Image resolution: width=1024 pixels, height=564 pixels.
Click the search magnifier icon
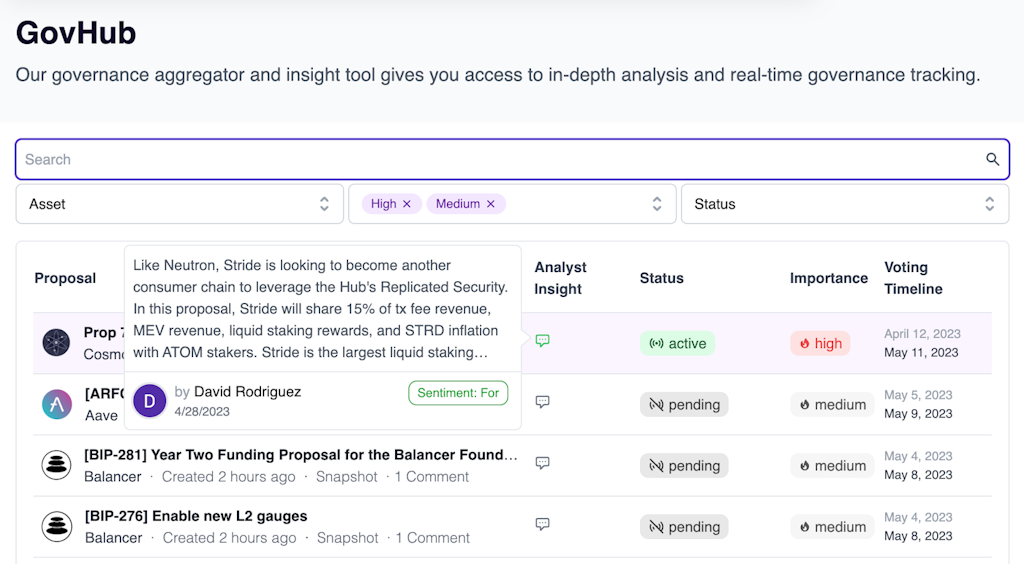(992, 159)
